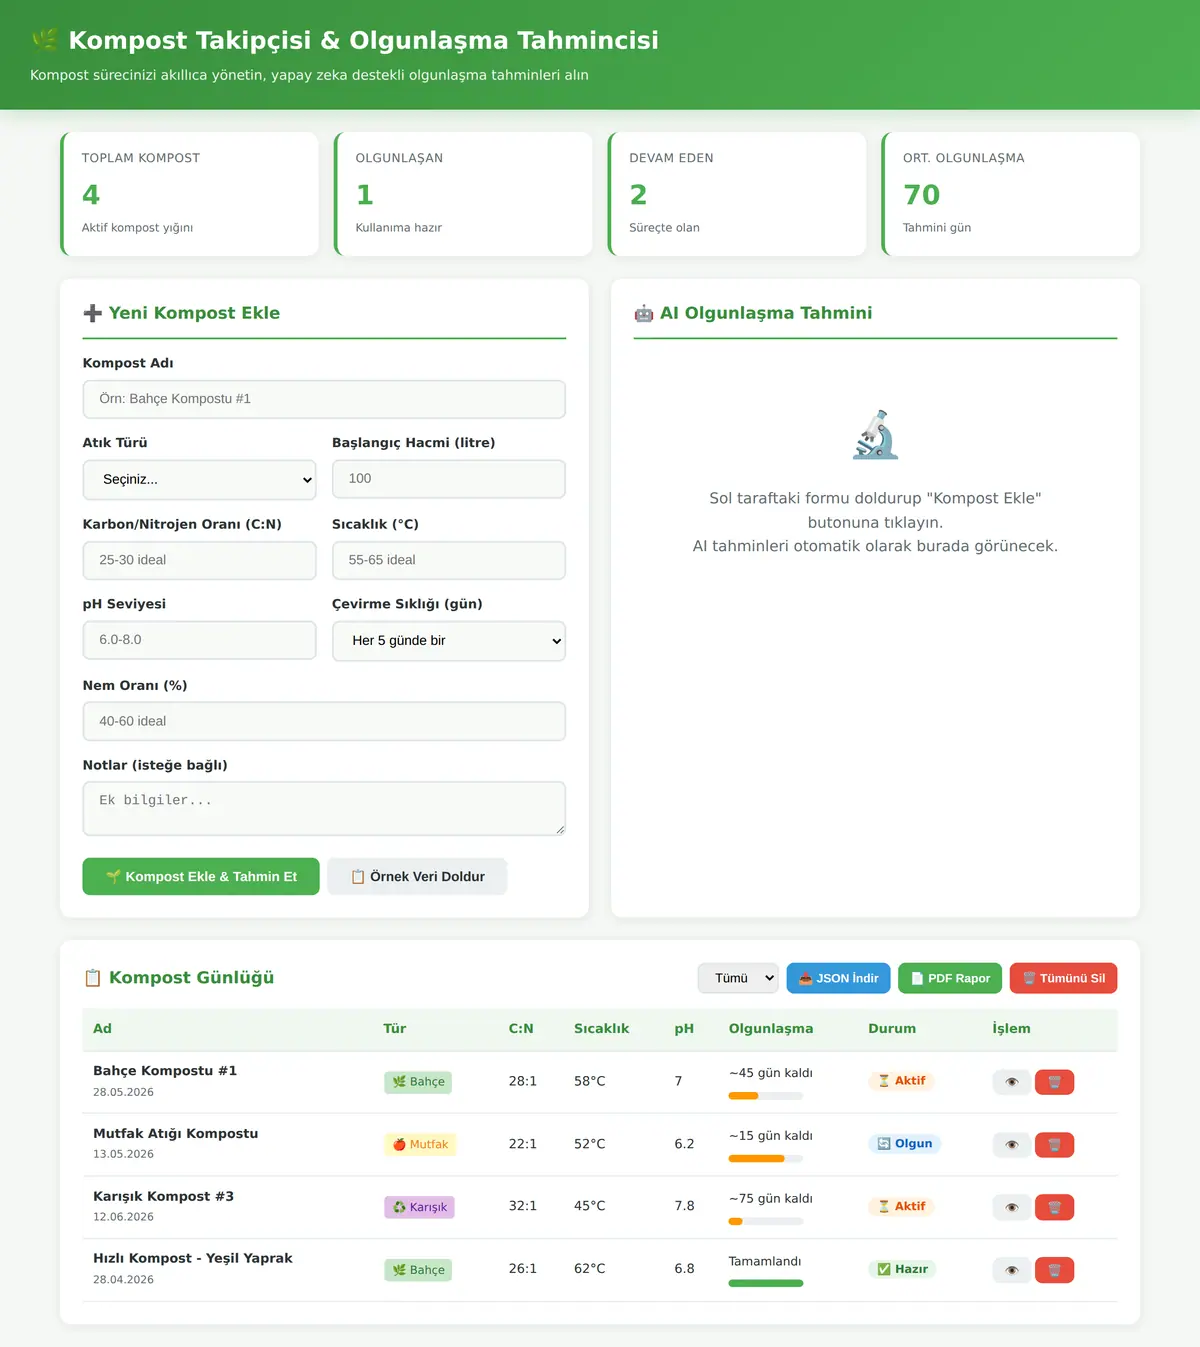Click the Olgun status badge
Image resolution: width=1200 pixels, height=1347 pixels.
pyautogui.click(x=905, y=1143)
